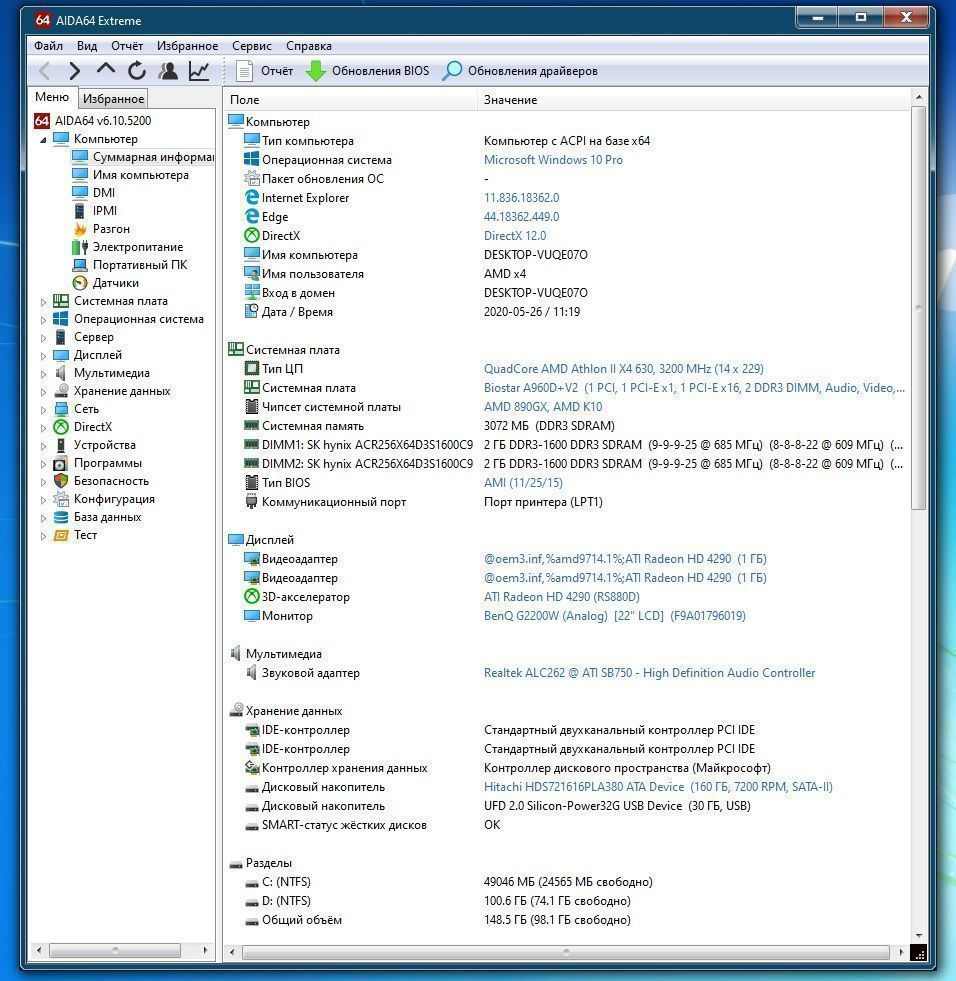
Task: Select the C: (NTFS) partition row
Action: [x=567, y=882]
